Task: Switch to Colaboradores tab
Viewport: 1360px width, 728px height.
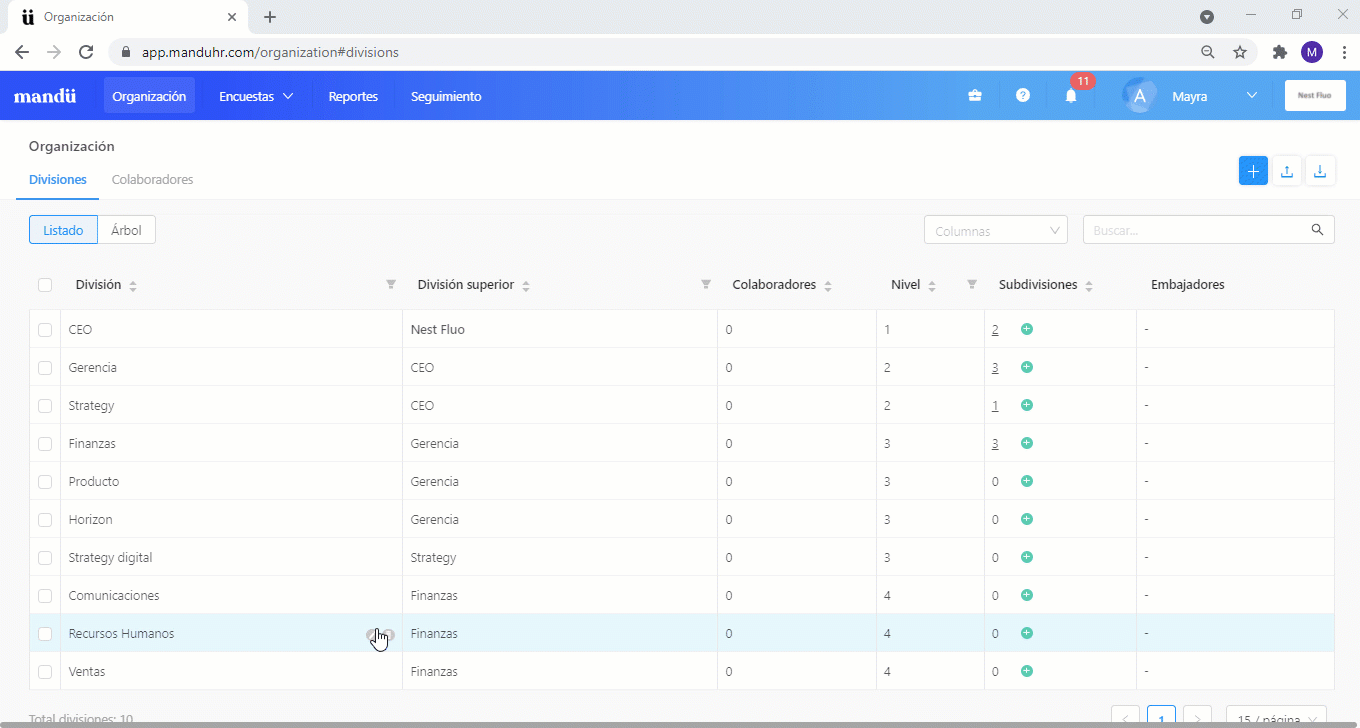Action: [152, 180]
